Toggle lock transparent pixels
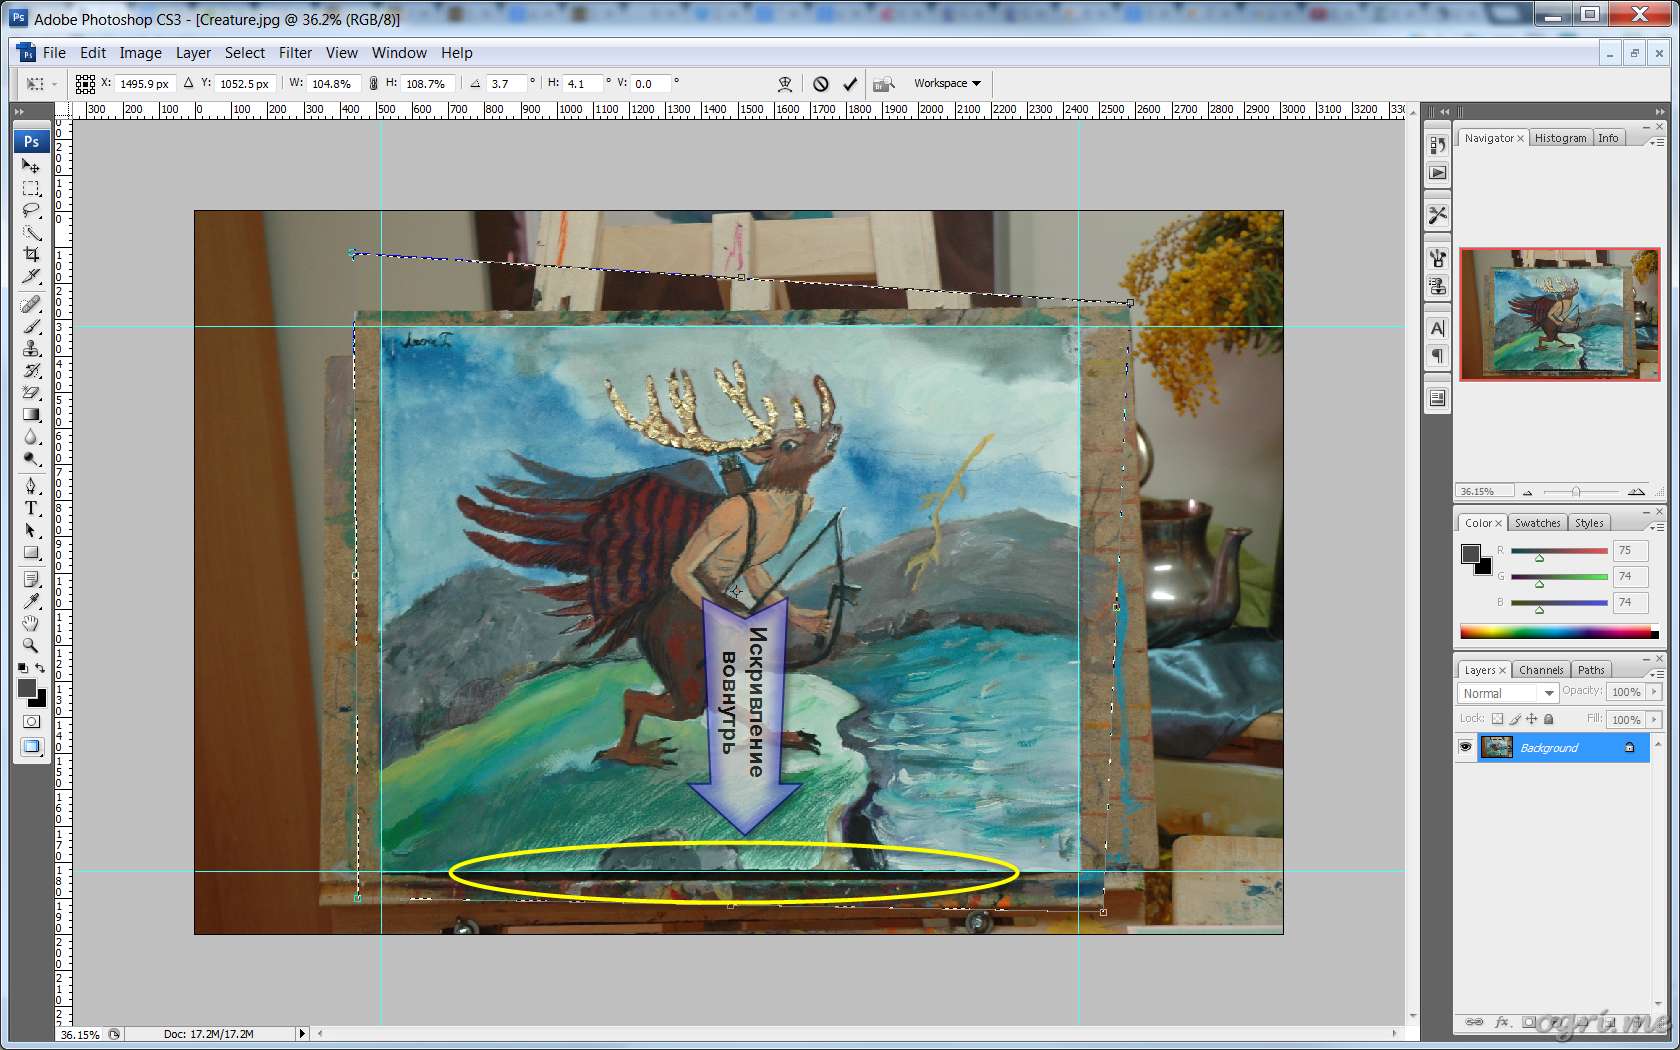 [x=1497, y=719]
